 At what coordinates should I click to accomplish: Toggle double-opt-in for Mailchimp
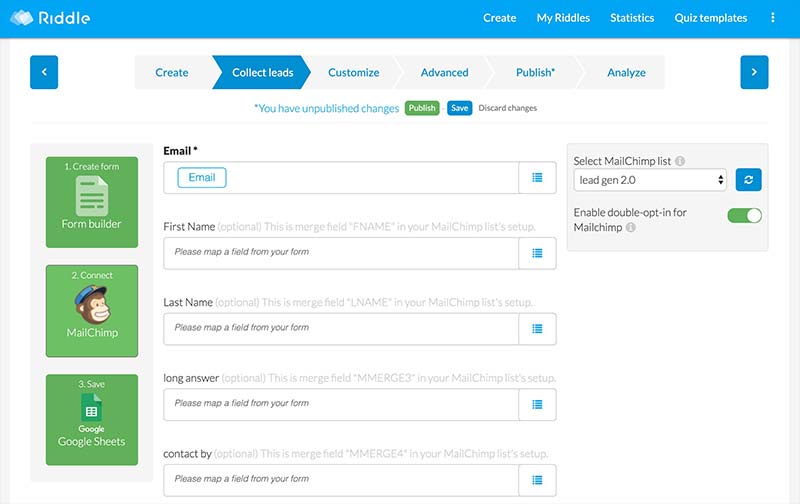[x=744, y=215]
